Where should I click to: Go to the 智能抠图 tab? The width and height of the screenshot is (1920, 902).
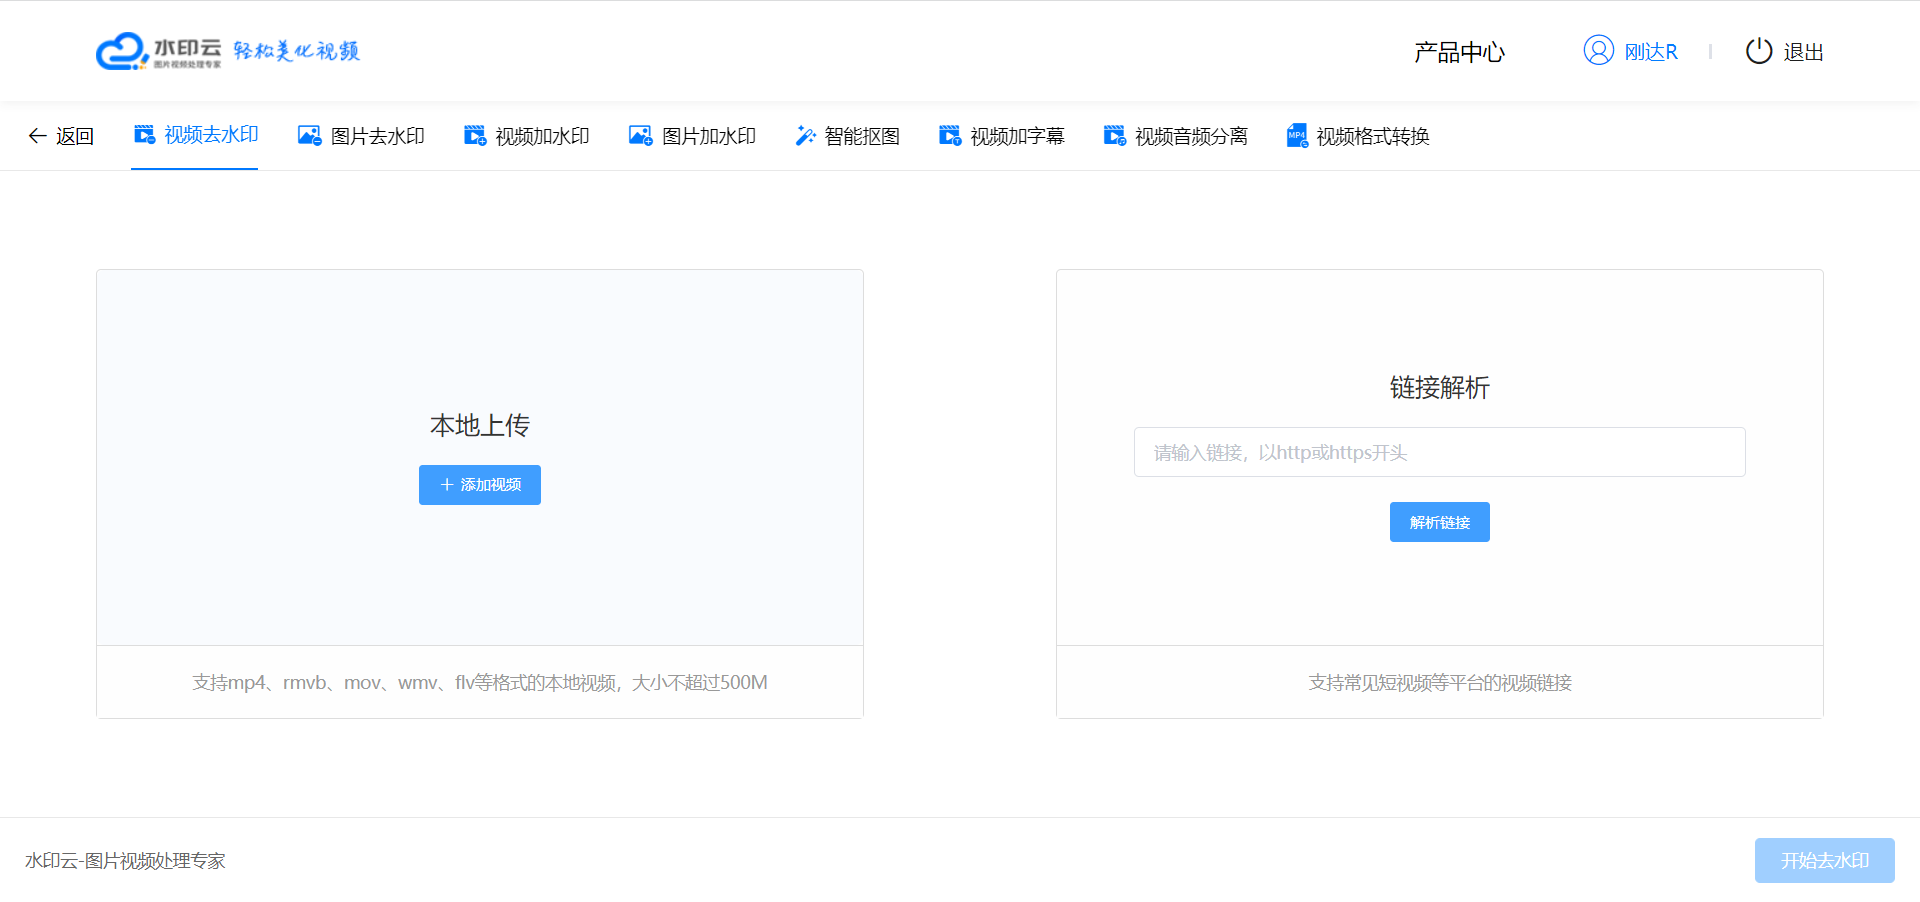pyautogui.click(x=847, y=136)
